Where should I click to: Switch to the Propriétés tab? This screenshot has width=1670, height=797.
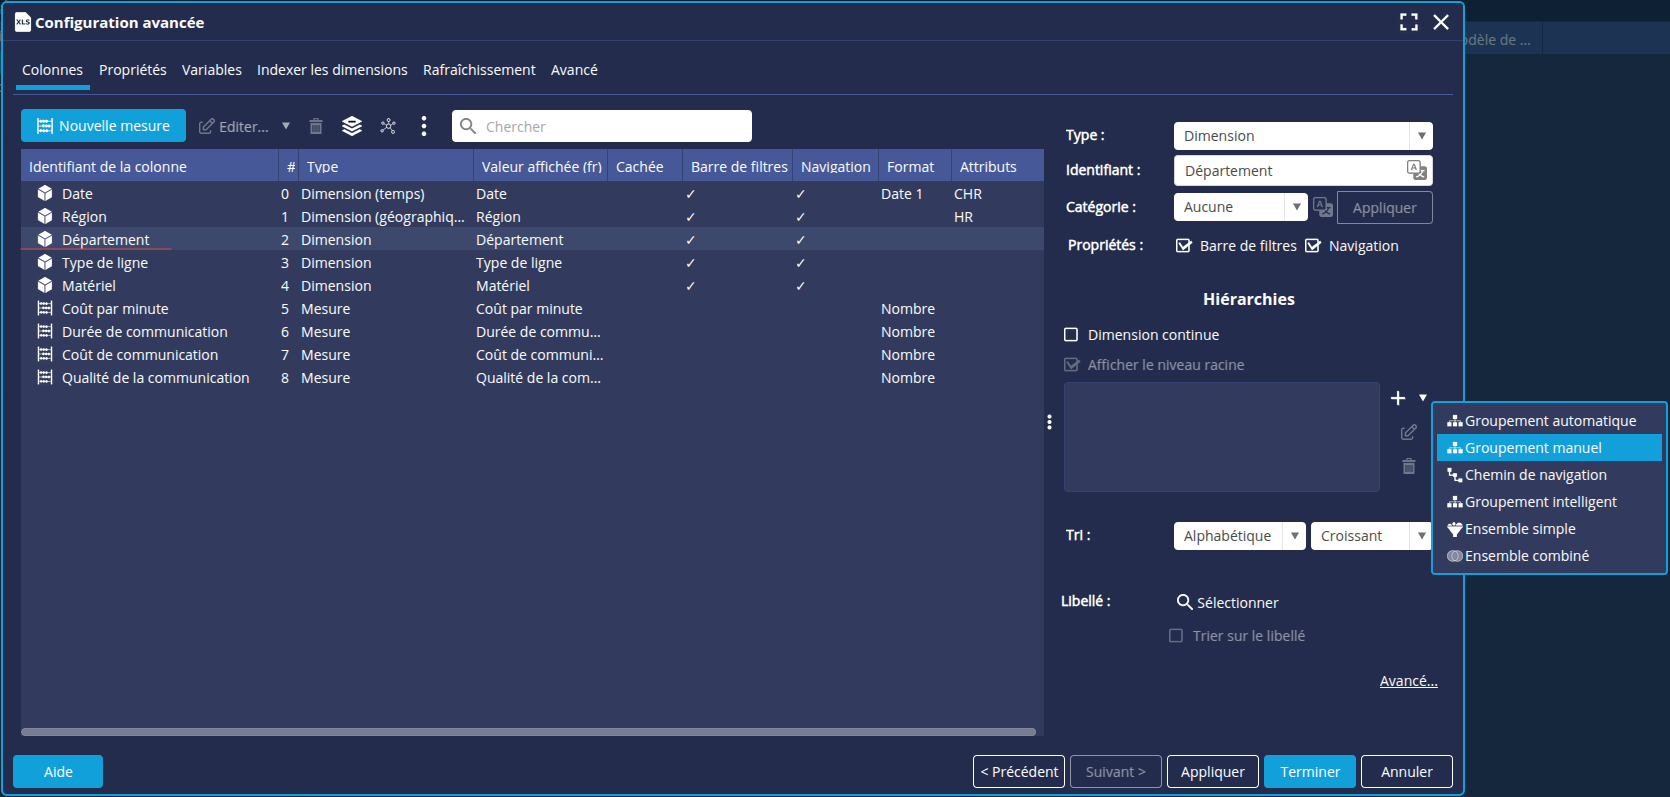133,70
